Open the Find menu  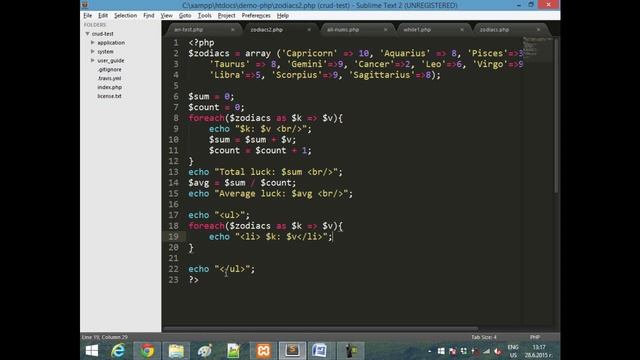pos(149,16)
